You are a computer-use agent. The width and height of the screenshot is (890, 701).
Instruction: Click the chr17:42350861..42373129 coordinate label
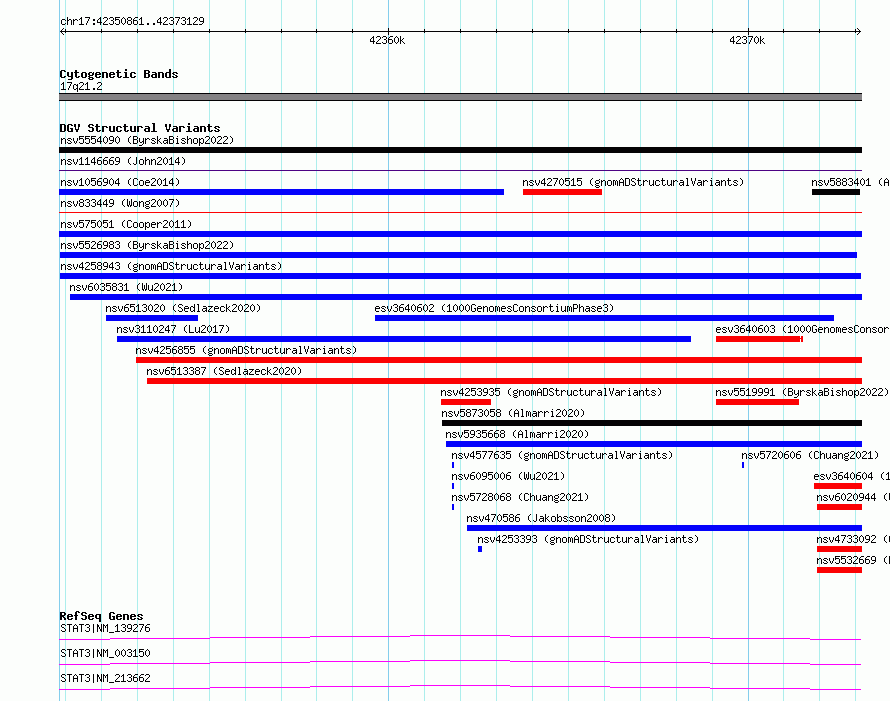tap(132, 21)
